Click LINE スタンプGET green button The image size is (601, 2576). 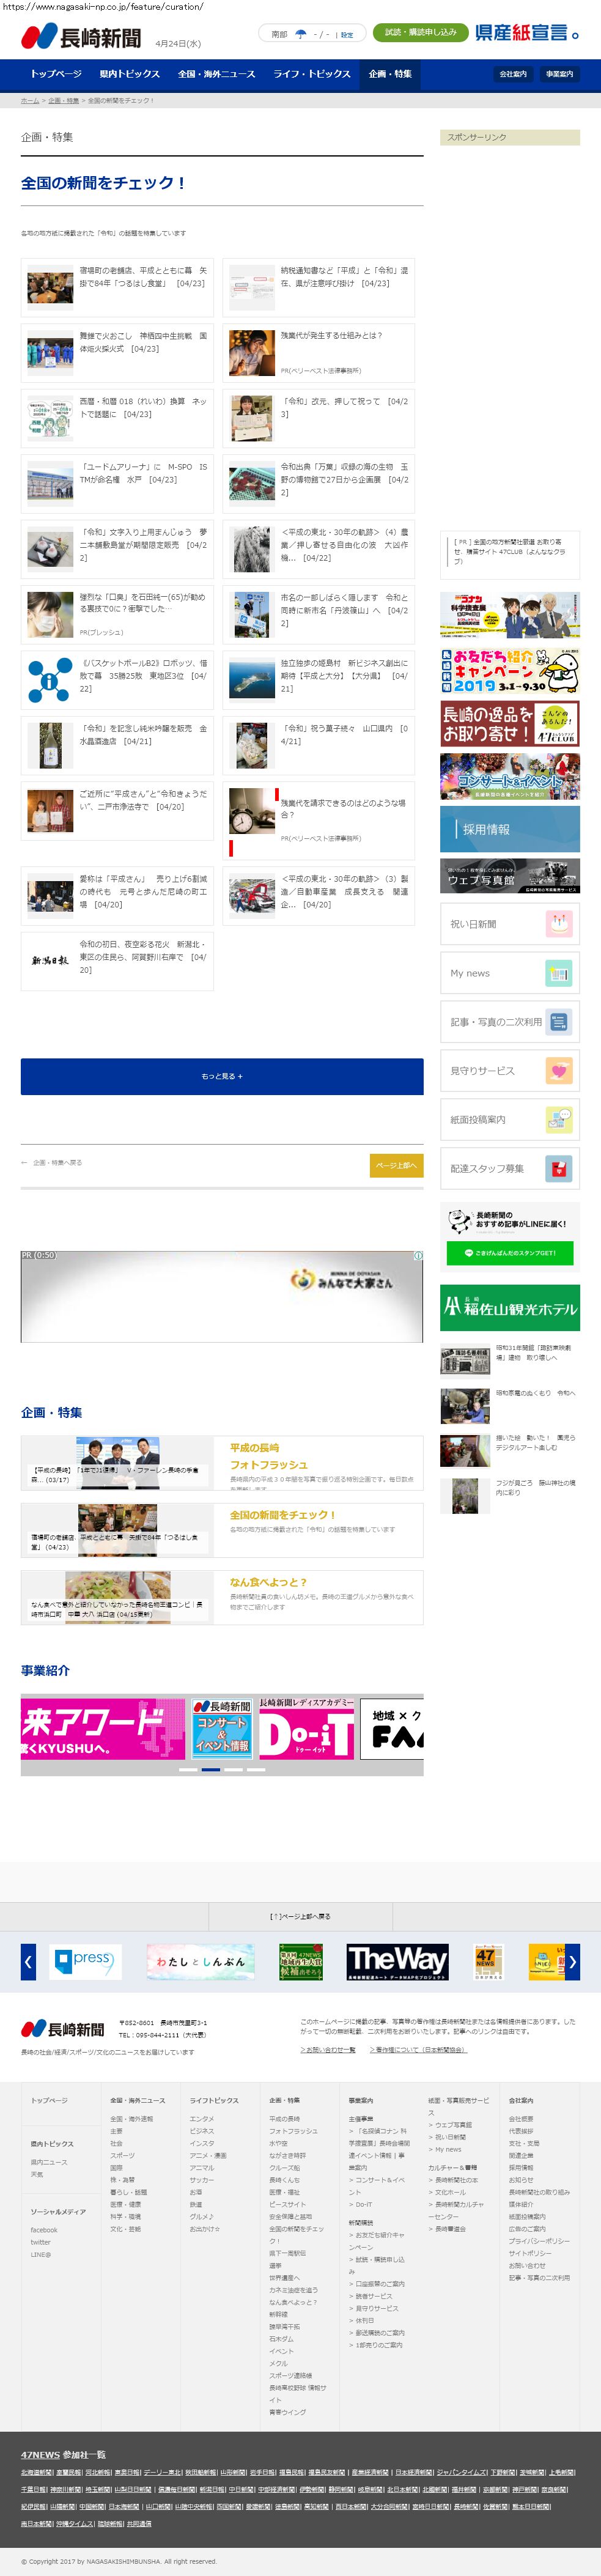point(510,1252)
